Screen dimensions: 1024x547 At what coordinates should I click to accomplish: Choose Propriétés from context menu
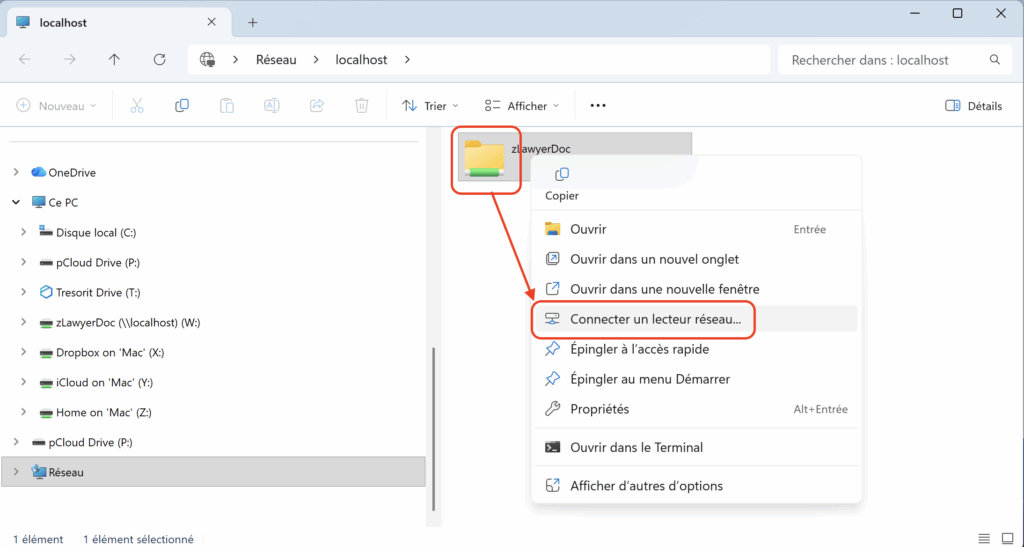point(599,409)
